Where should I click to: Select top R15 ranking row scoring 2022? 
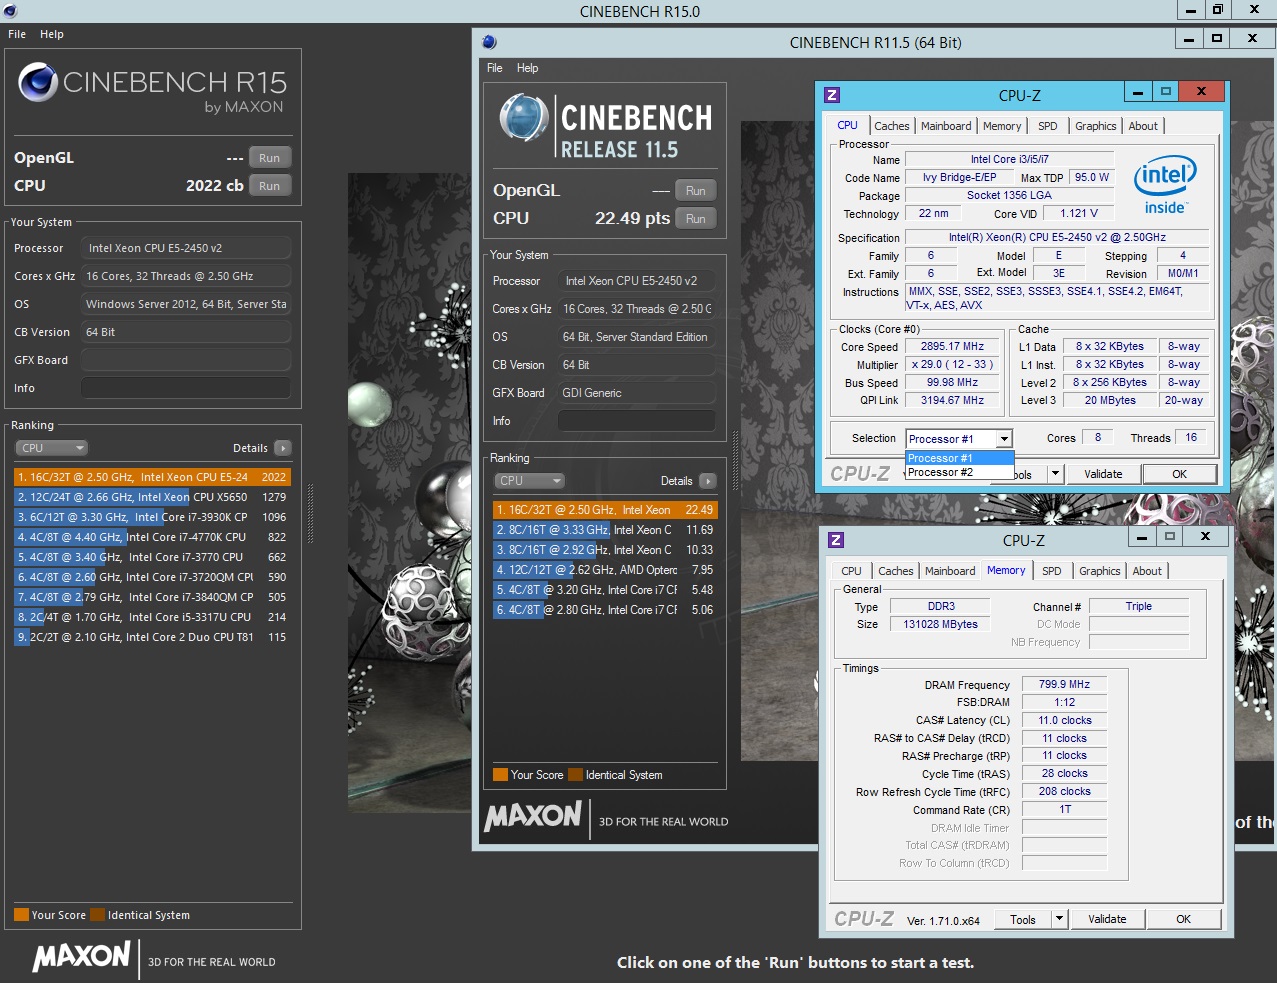pos(152,477)
